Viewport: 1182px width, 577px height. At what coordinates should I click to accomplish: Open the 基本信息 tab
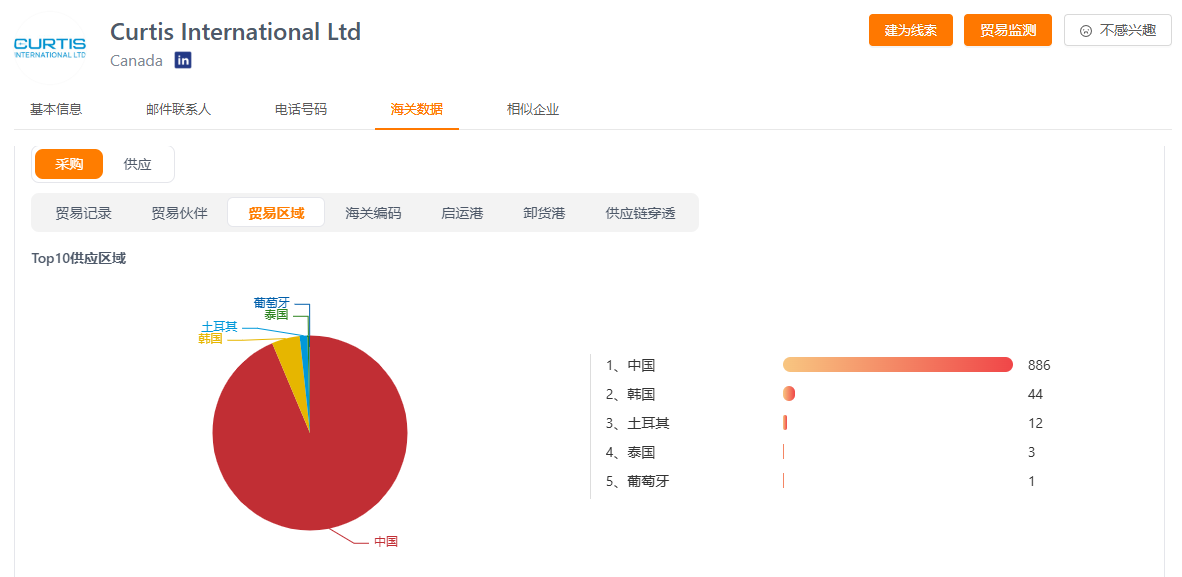tap(56, 109)
